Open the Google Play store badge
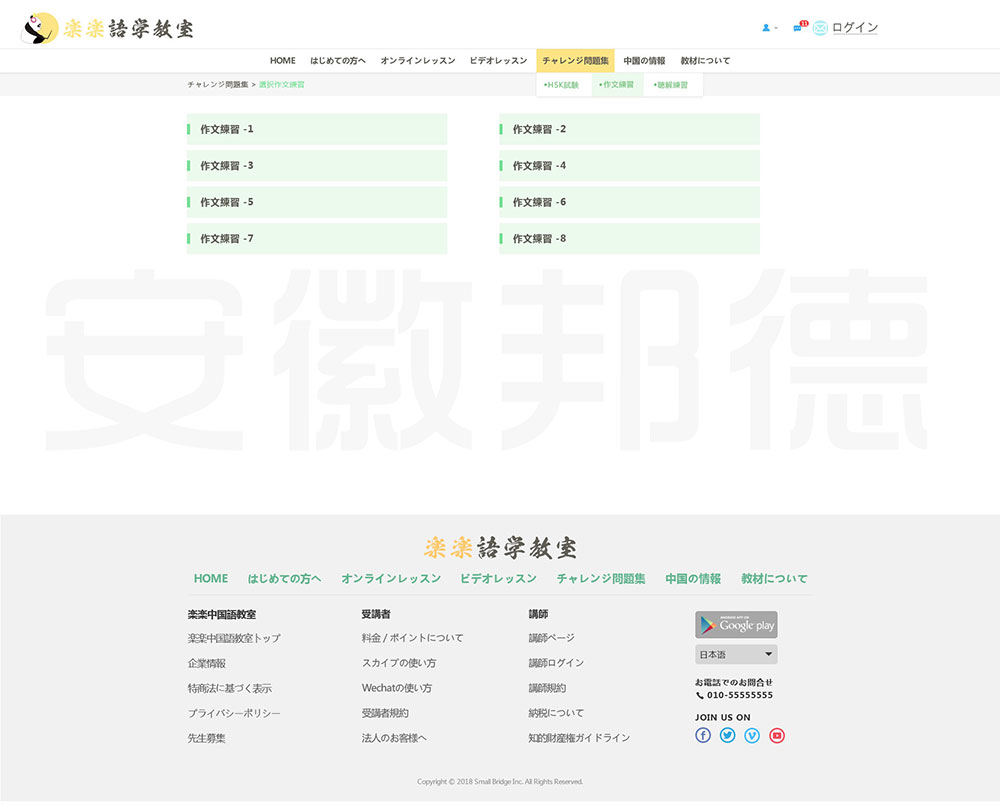Screen dimensions: 1000x807 pos(736,625)
